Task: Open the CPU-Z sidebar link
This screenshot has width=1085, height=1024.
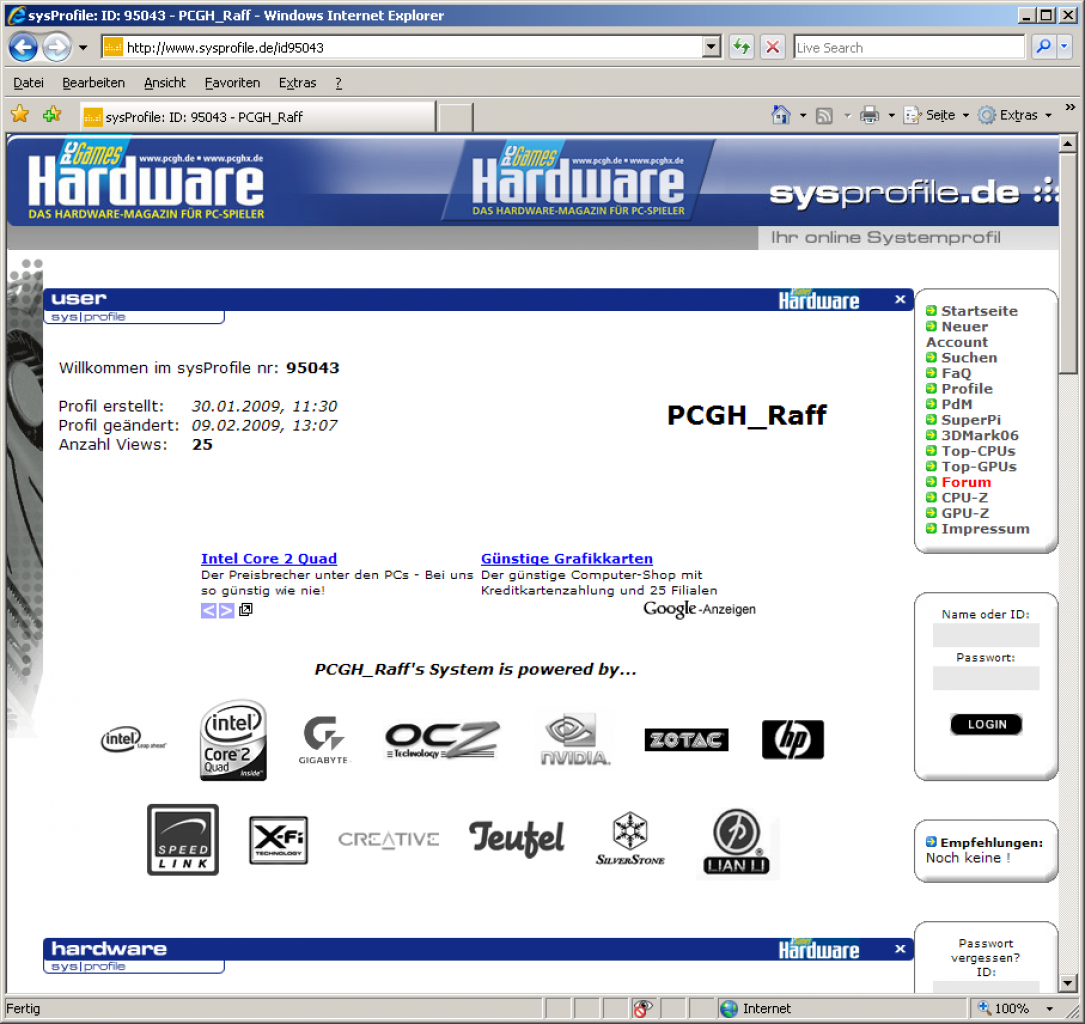Action: click(965, 497)
